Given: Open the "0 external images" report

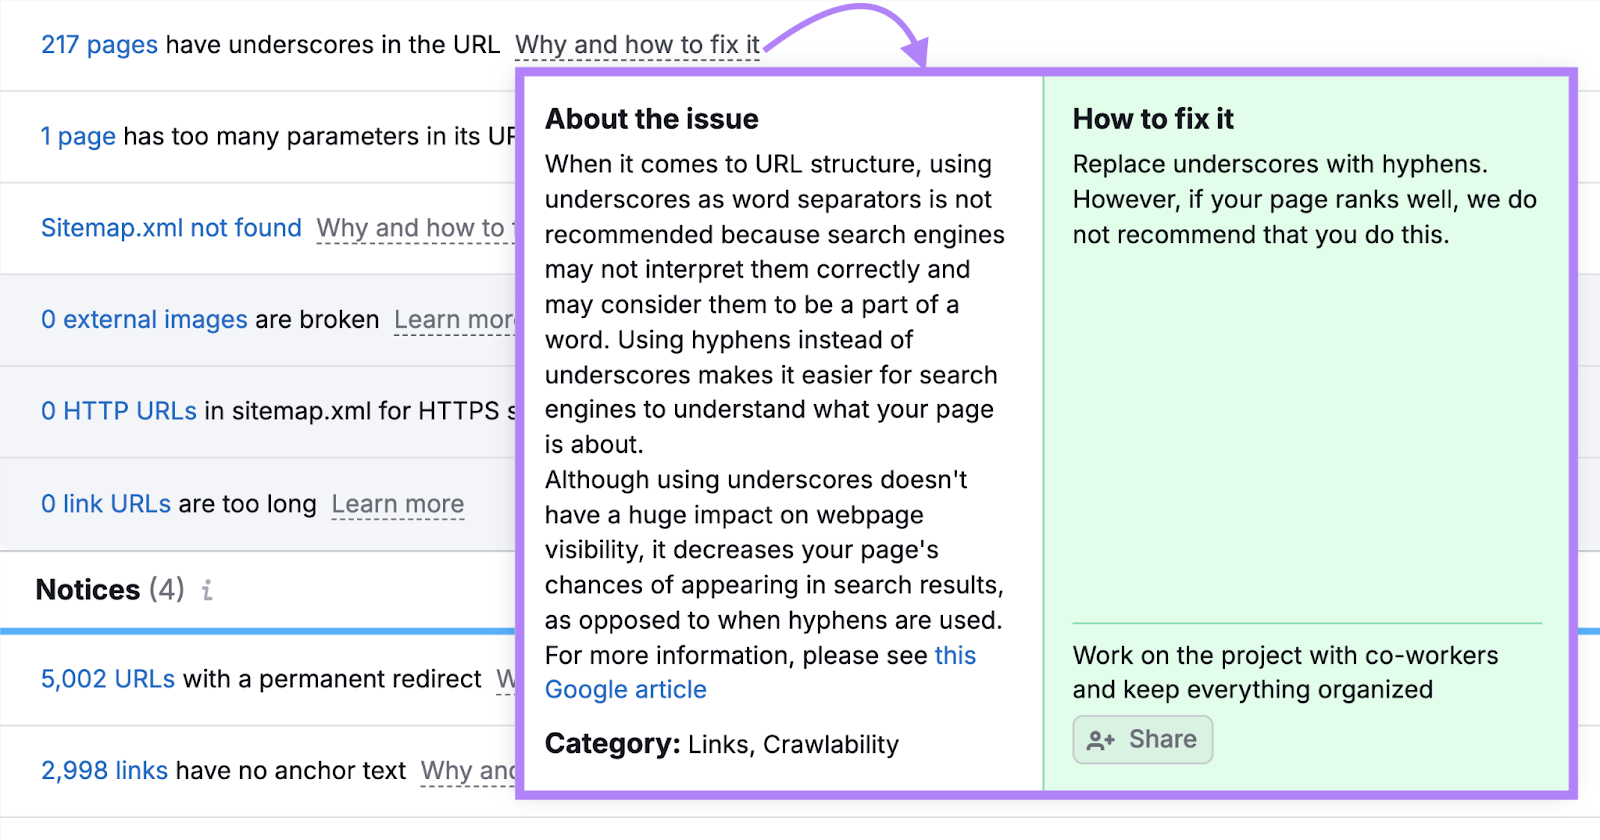Looking at the screenshot, I should pyautogui.click(x=144, y=320).
